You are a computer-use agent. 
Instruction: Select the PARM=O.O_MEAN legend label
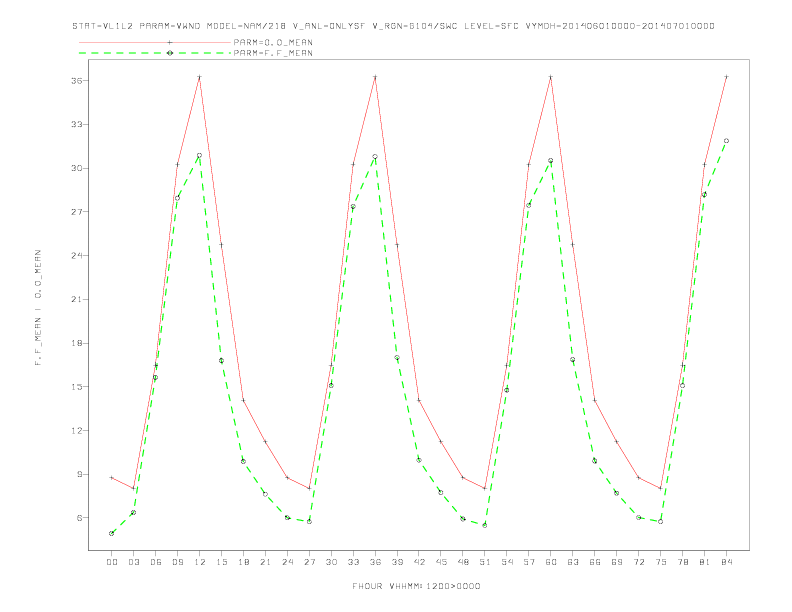(273, 42)
